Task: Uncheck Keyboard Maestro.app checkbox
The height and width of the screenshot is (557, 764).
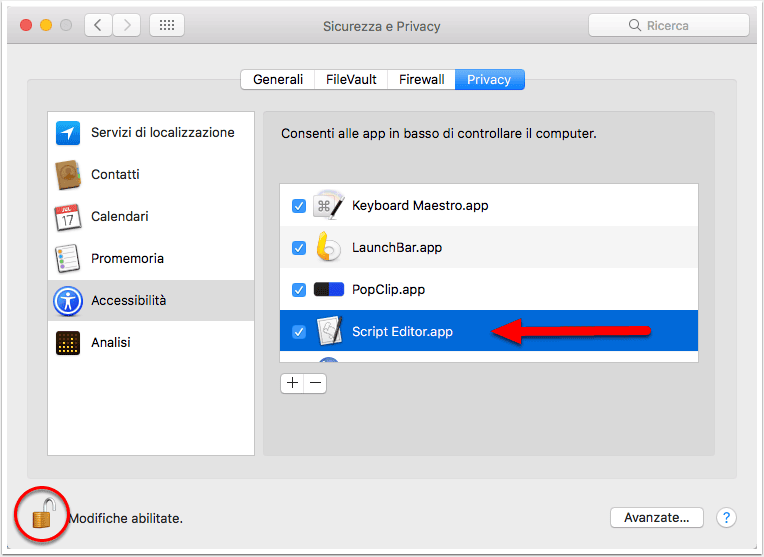Action: [299, 206]
